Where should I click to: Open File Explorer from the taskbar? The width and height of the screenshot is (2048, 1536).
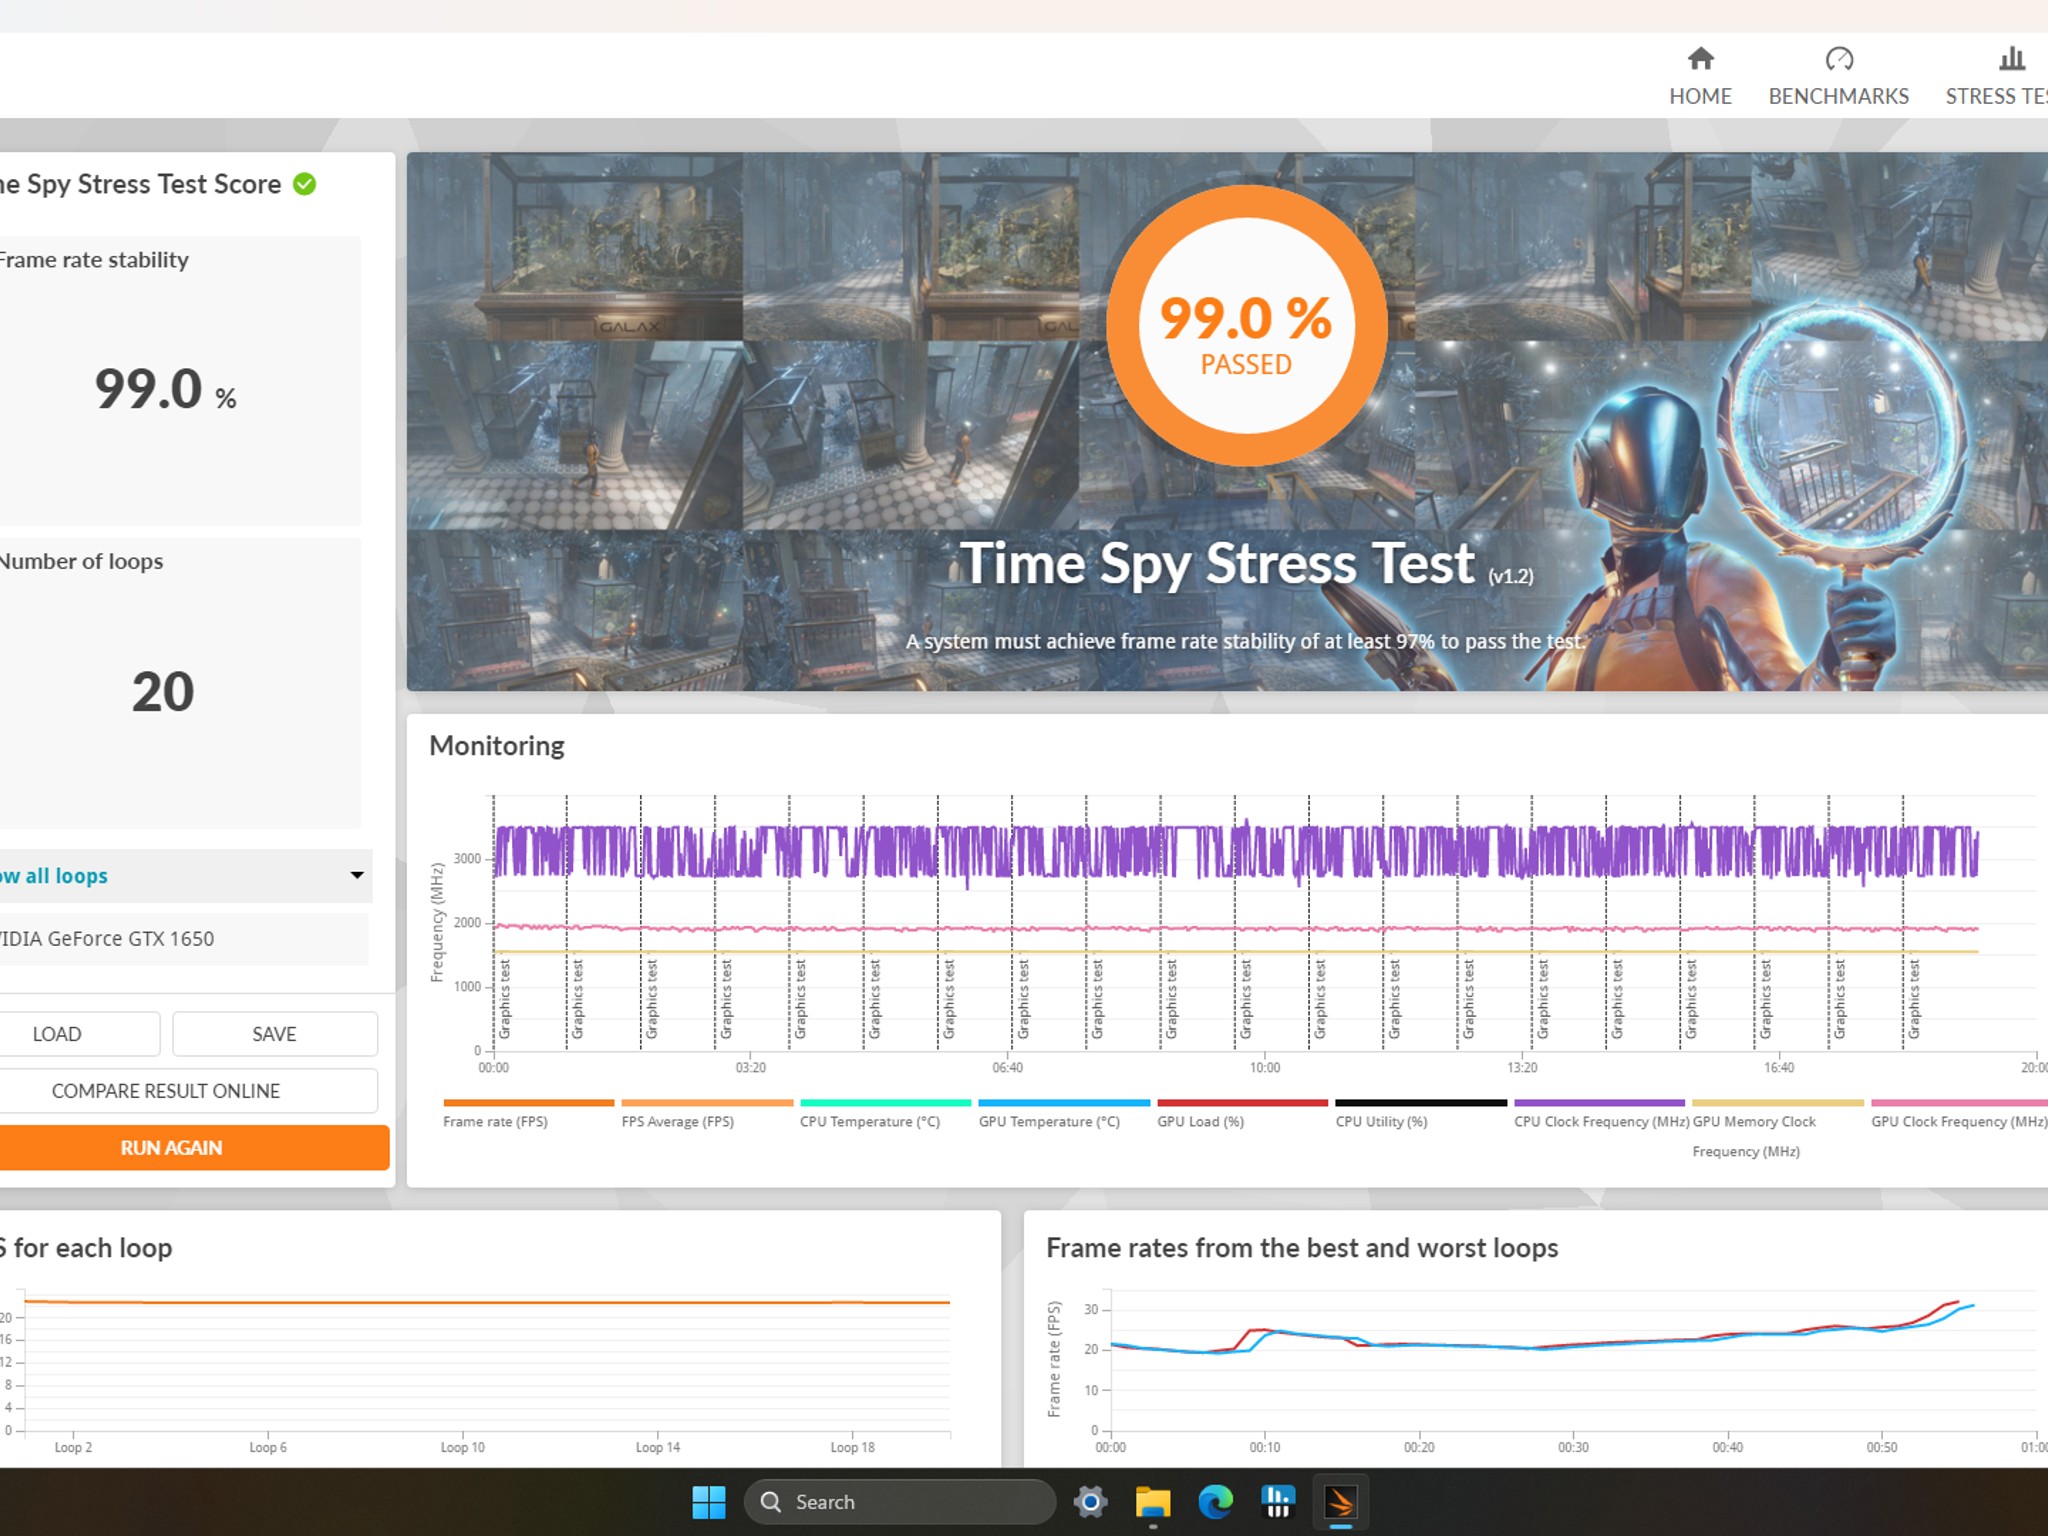click(x=1153, y=1502)
